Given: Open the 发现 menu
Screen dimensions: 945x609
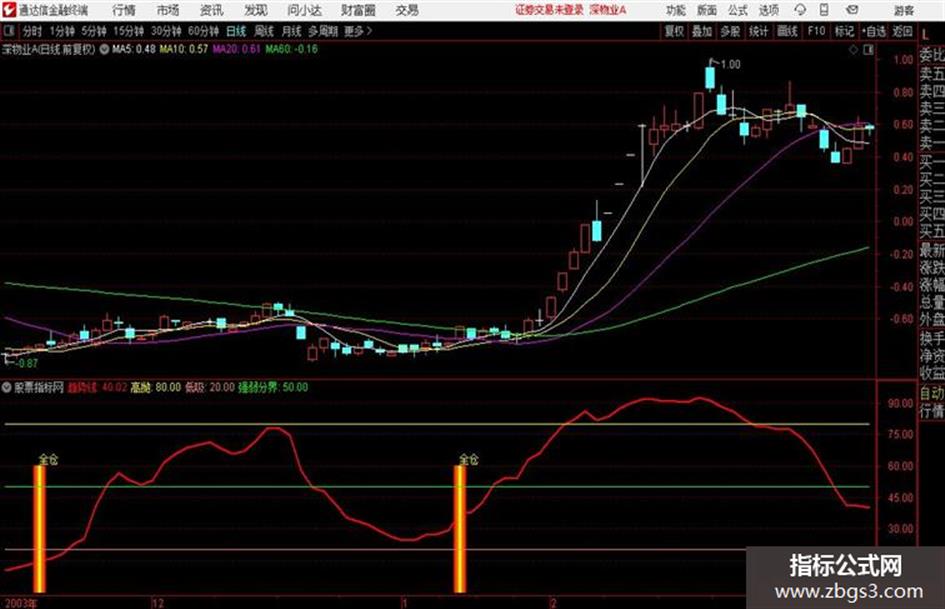Looking at the screenshot, I should [x=256, y=10].
